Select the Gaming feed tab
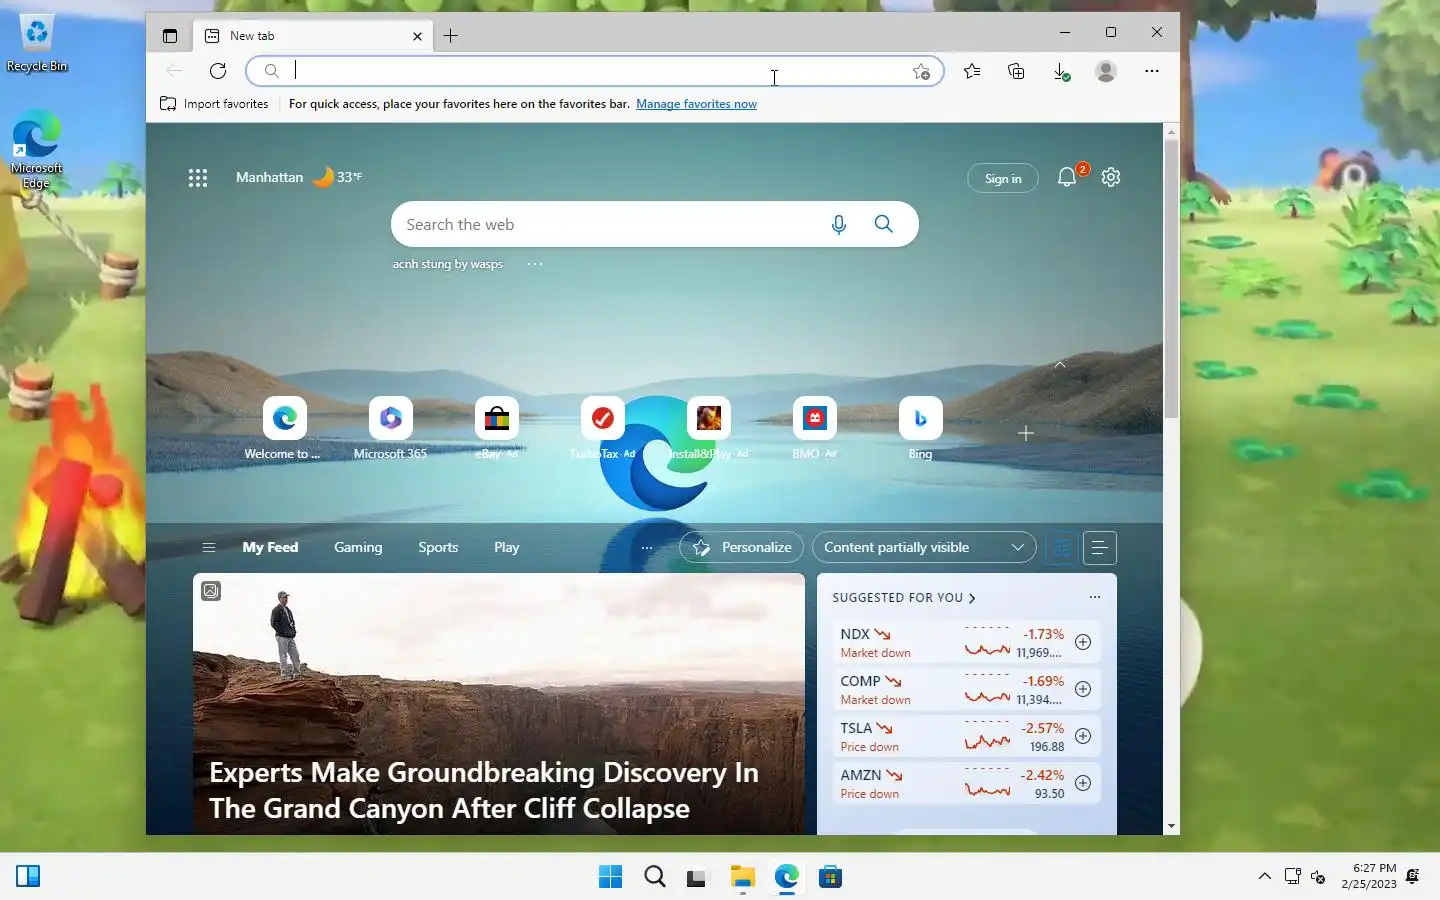1440x900 pixels. pyautogui.click(x=358, y=548)
